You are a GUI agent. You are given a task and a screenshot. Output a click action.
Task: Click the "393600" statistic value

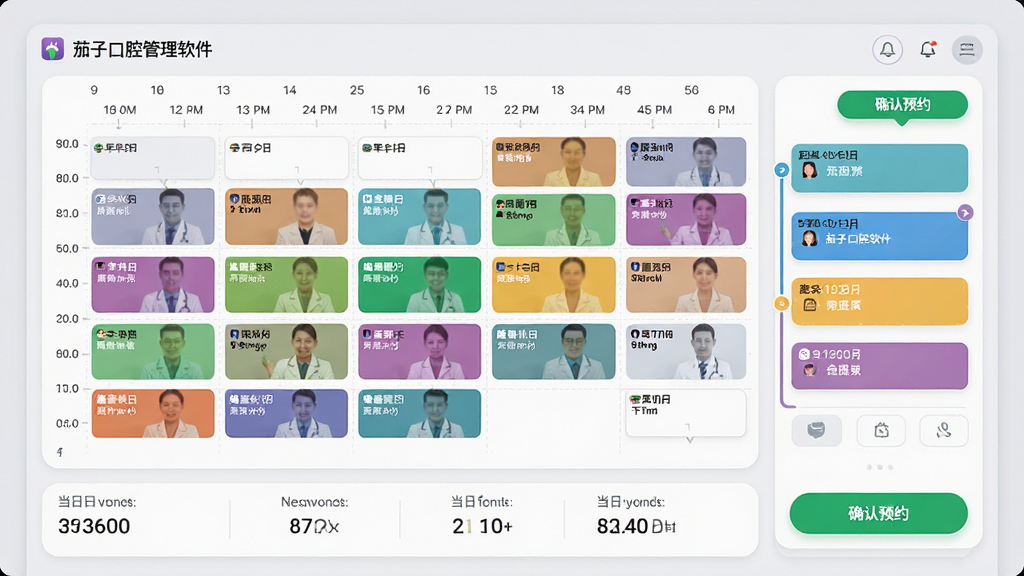click(94, 526)
